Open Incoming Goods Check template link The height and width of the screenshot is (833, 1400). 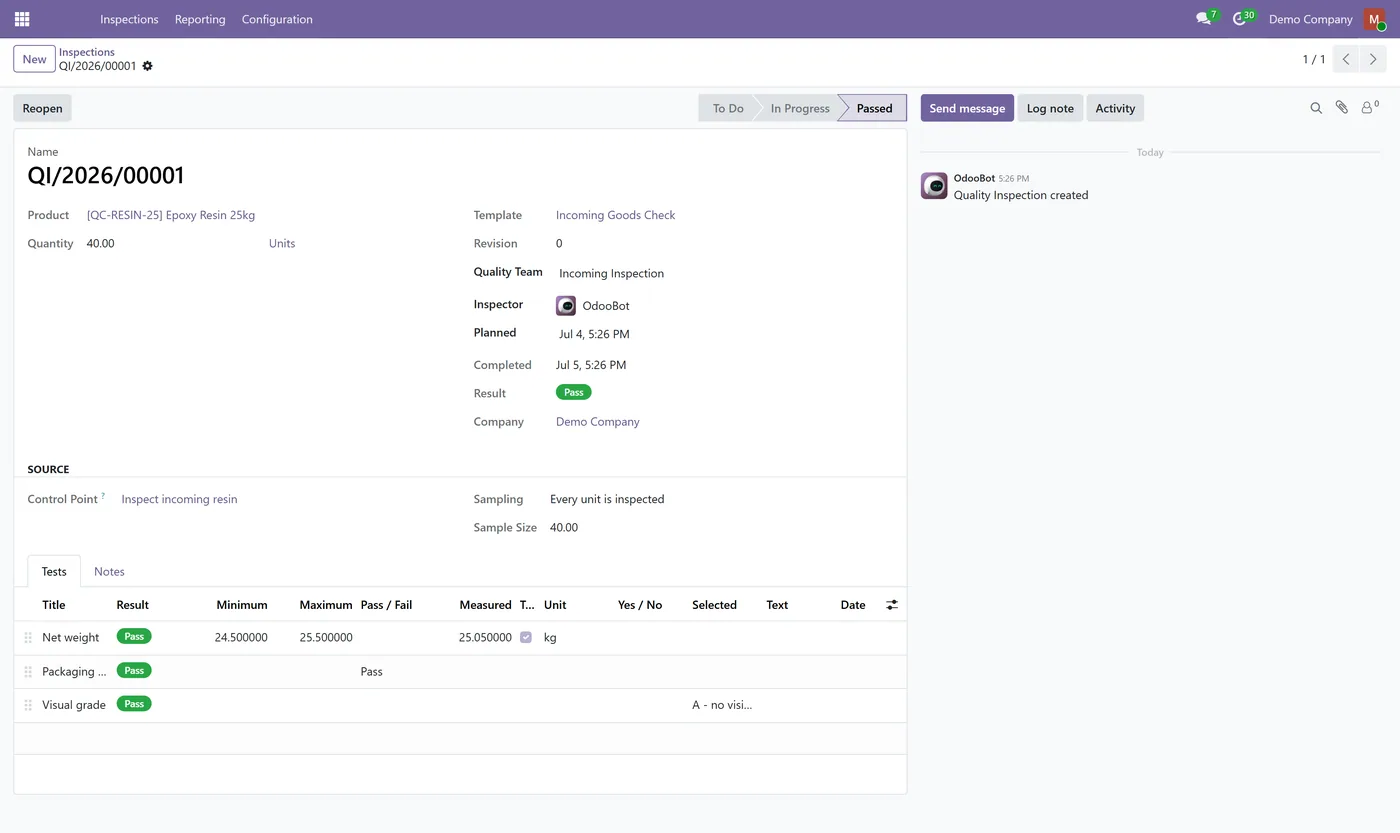(x=616, y=215)
